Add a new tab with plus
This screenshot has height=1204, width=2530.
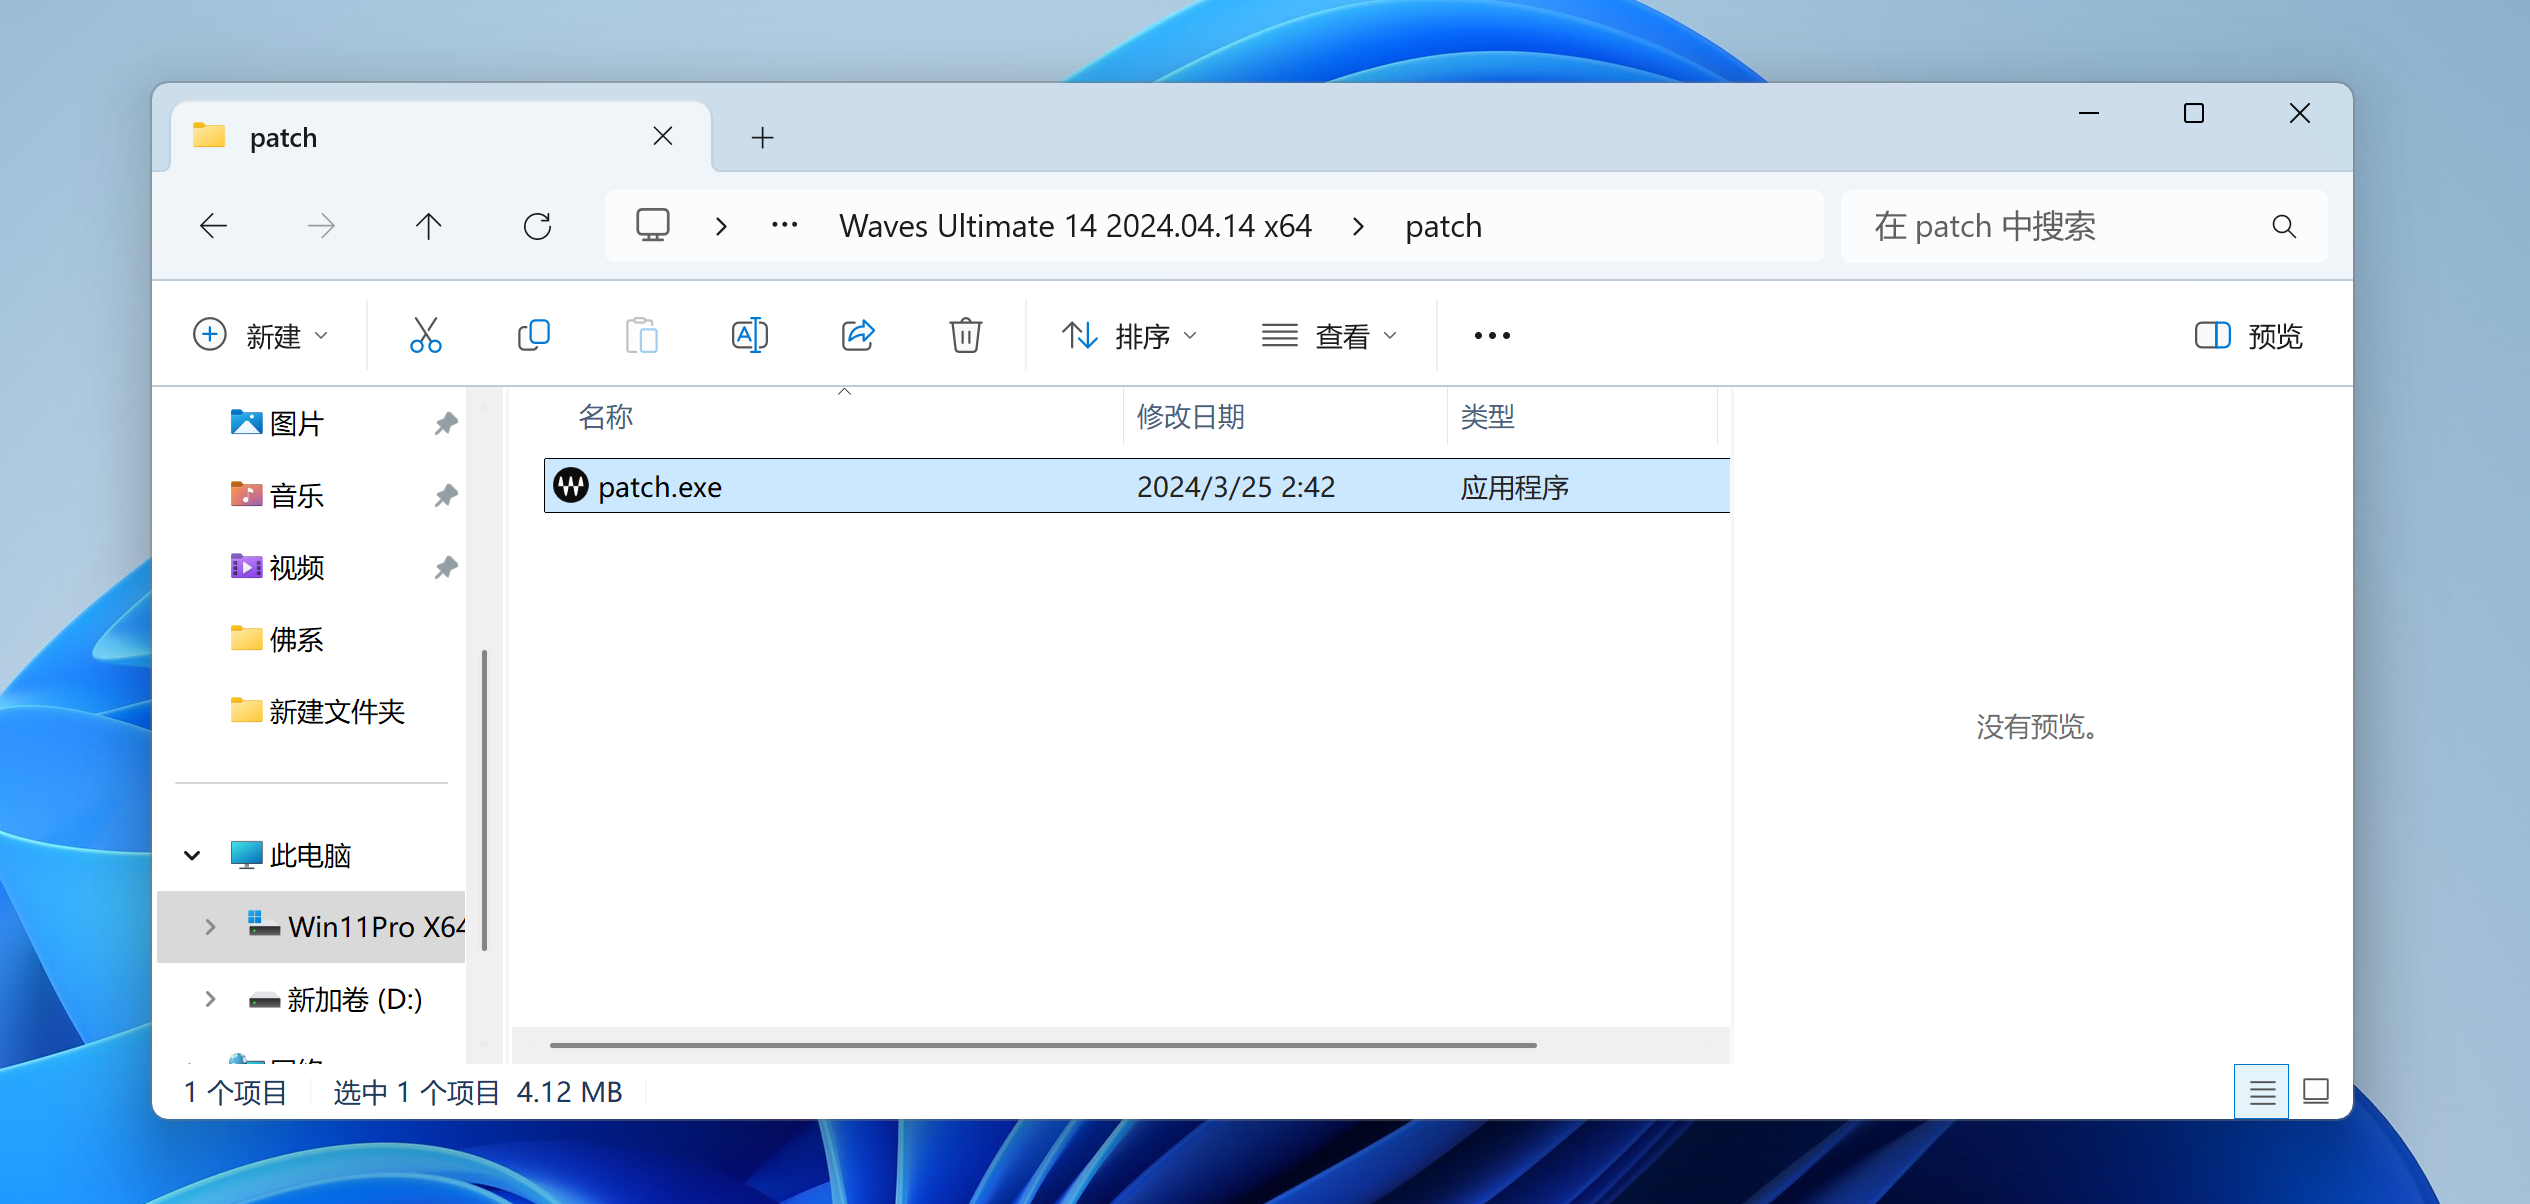[x=762, y=138]
